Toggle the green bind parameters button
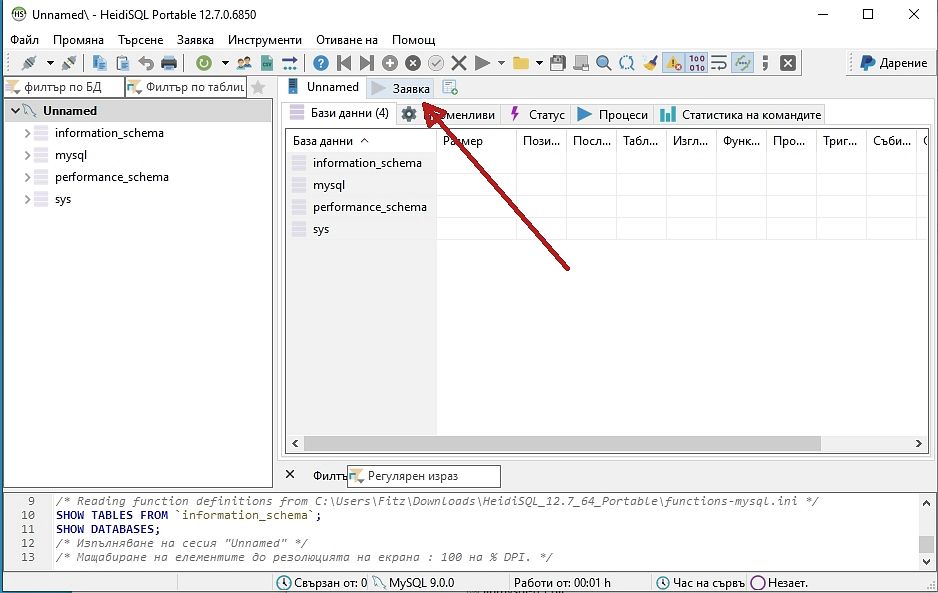938x593 pixels. (x=742, y=63)
